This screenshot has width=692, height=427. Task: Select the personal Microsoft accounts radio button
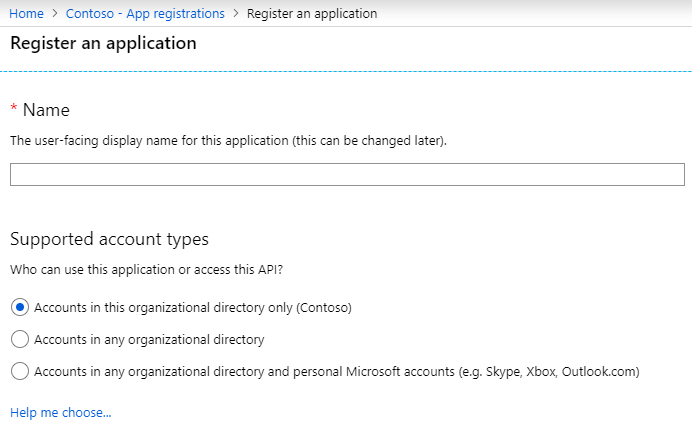point(20,371)
